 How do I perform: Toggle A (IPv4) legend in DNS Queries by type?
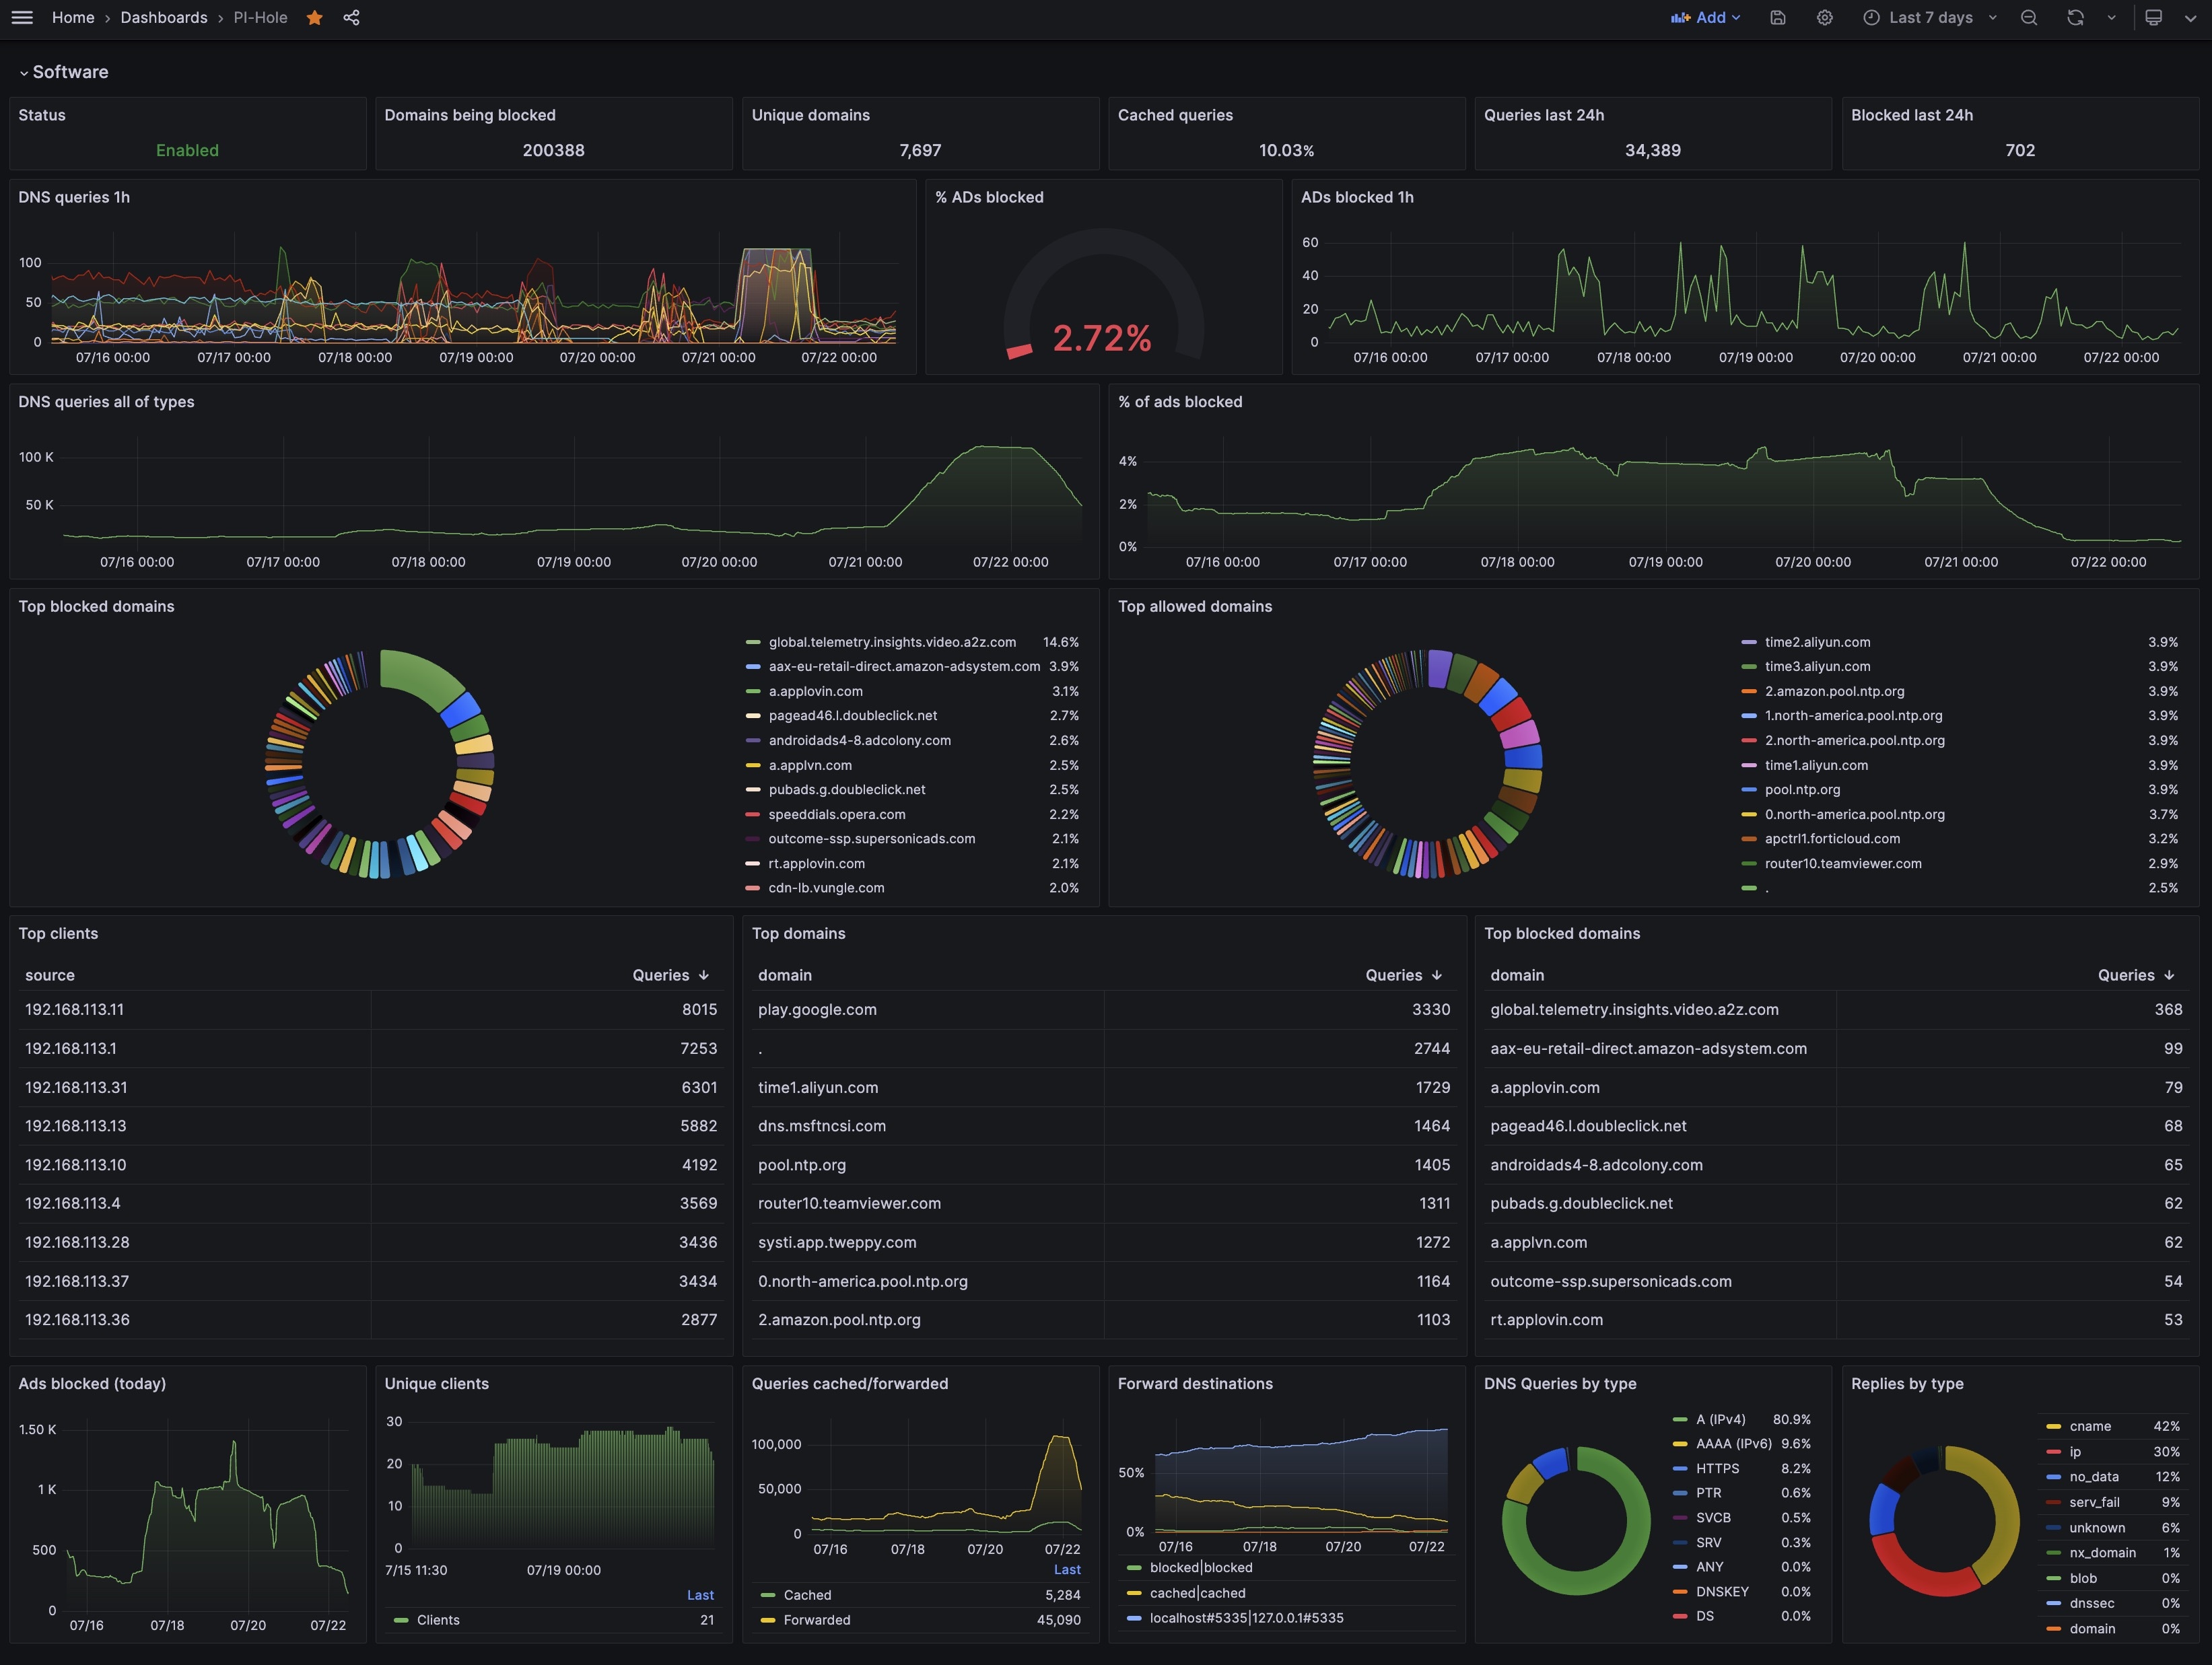pyautogui.click(x=1720, y=1419)
